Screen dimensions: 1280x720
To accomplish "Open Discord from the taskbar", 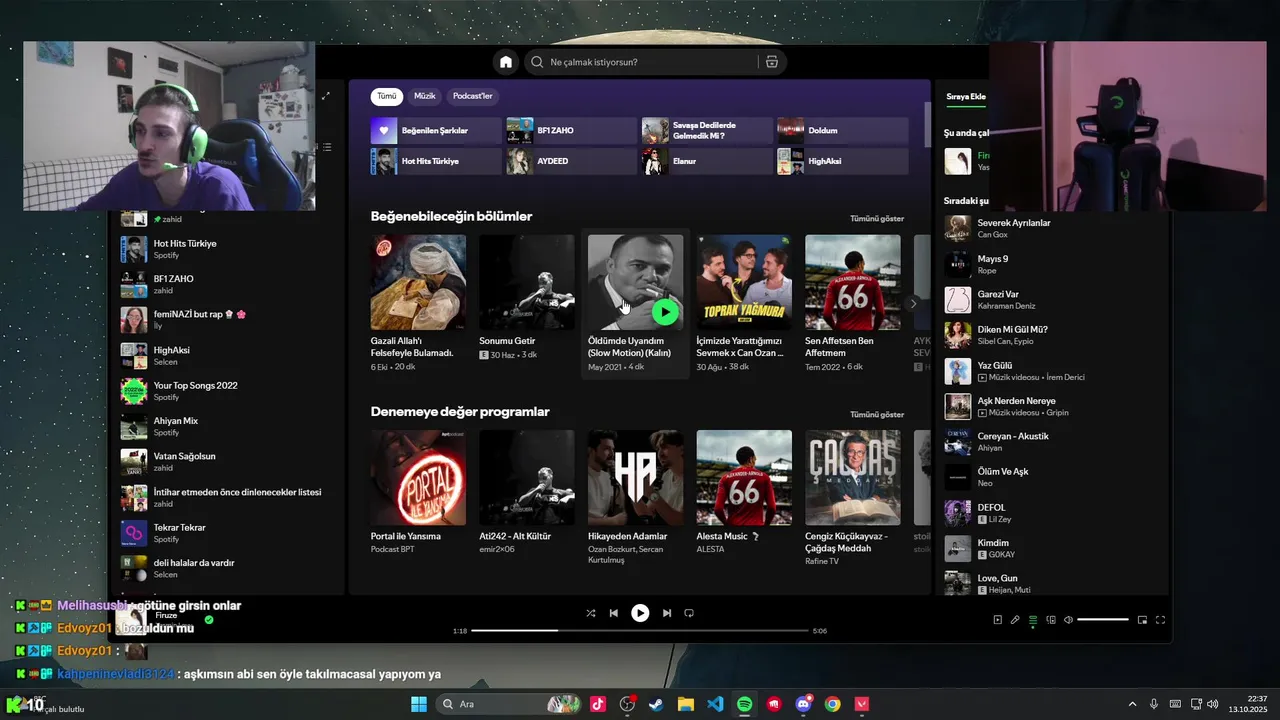I will [803, 704].
